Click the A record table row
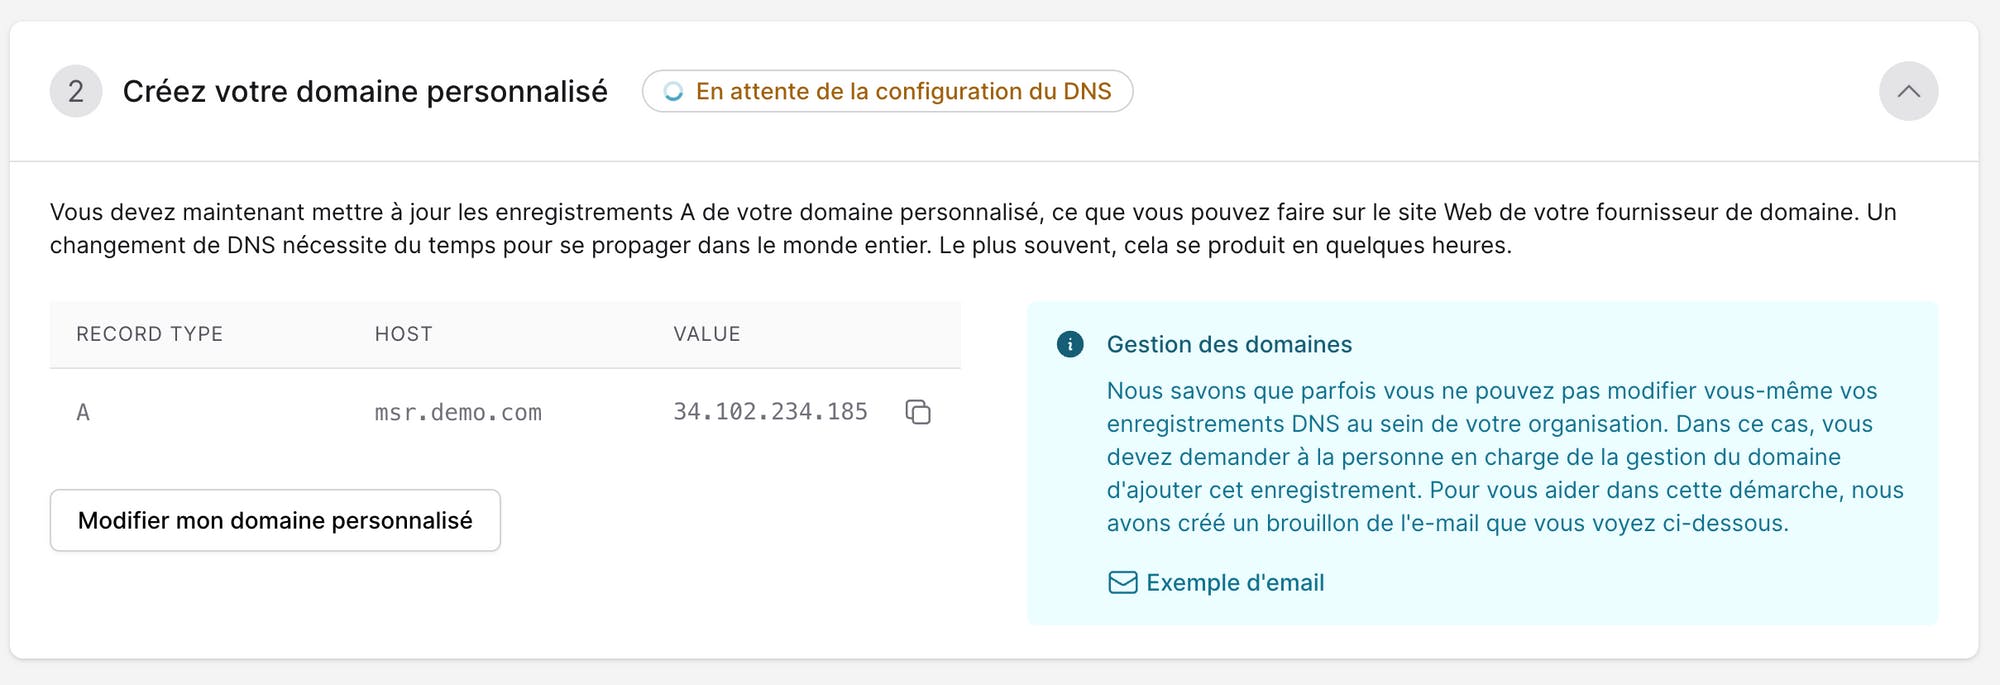Image resolution: width=2000 pixels, height=685 pixels. (x=505, y=412)
